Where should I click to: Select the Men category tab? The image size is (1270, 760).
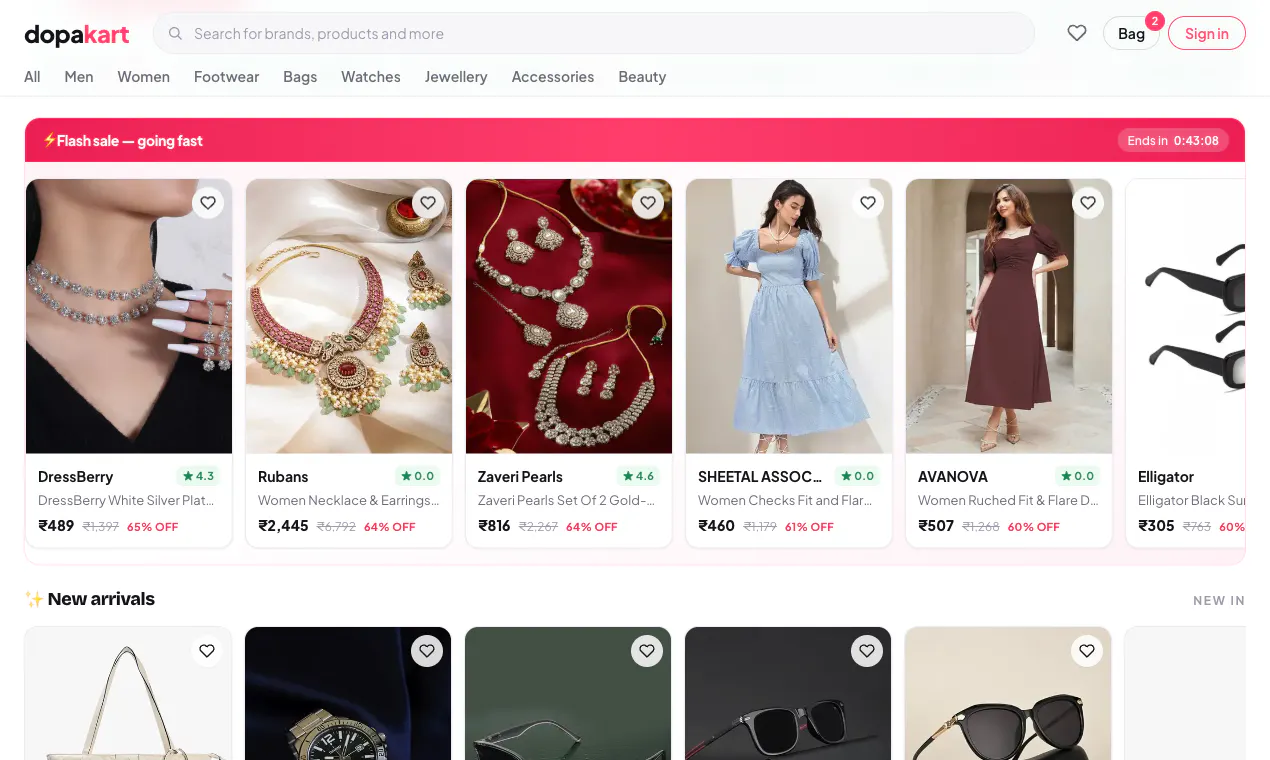coord(79,77)
